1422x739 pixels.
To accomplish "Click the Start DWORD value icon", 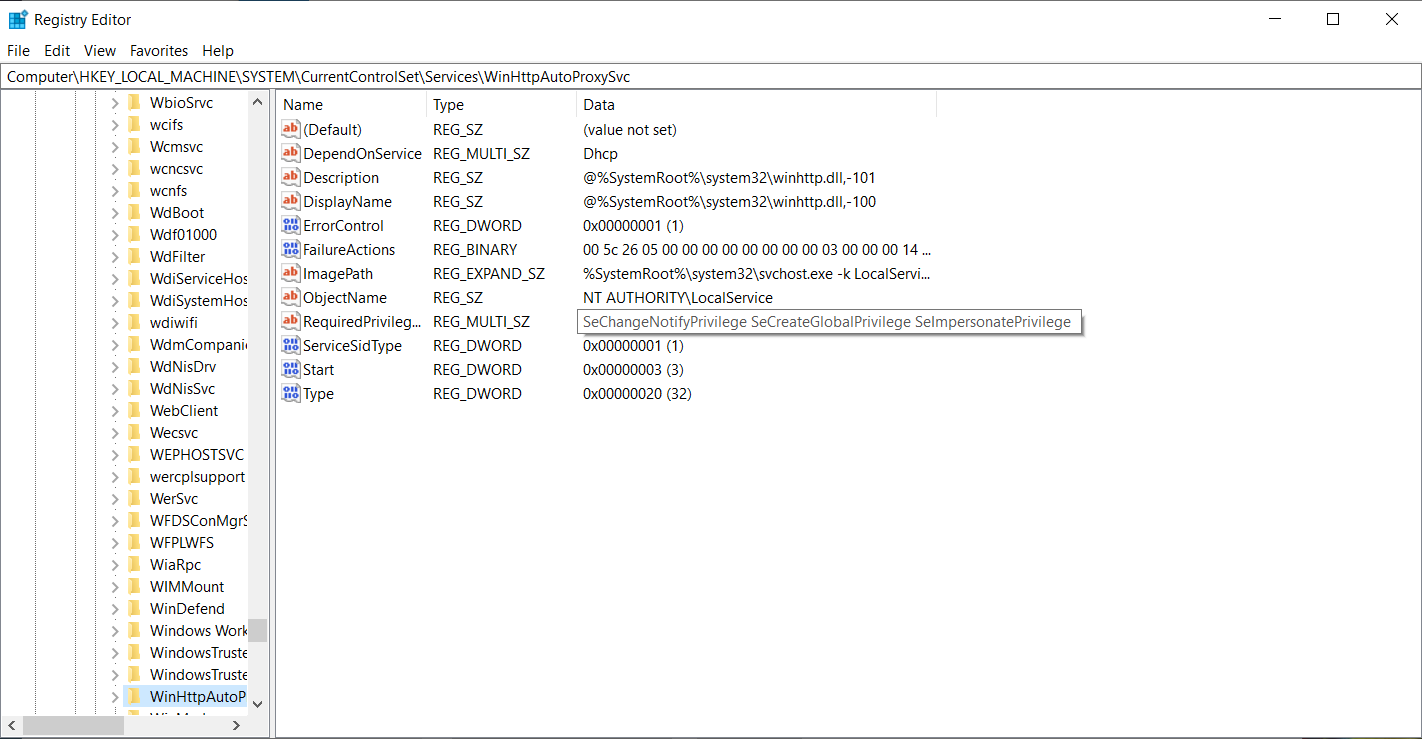I will (291, 369).
